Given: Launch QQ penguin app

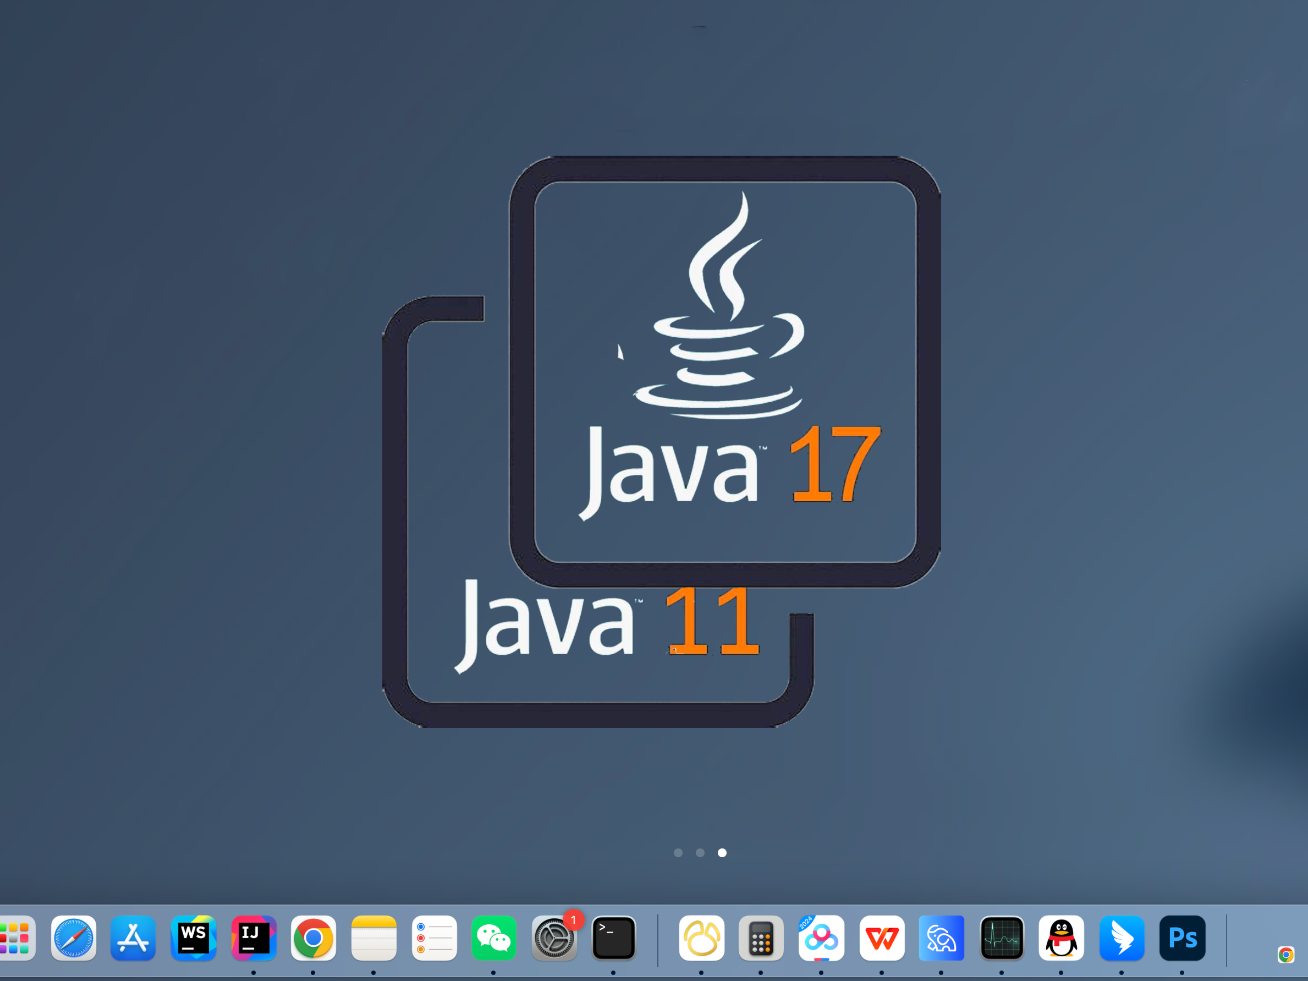Looking at the screenshot, I should 1061,938.
